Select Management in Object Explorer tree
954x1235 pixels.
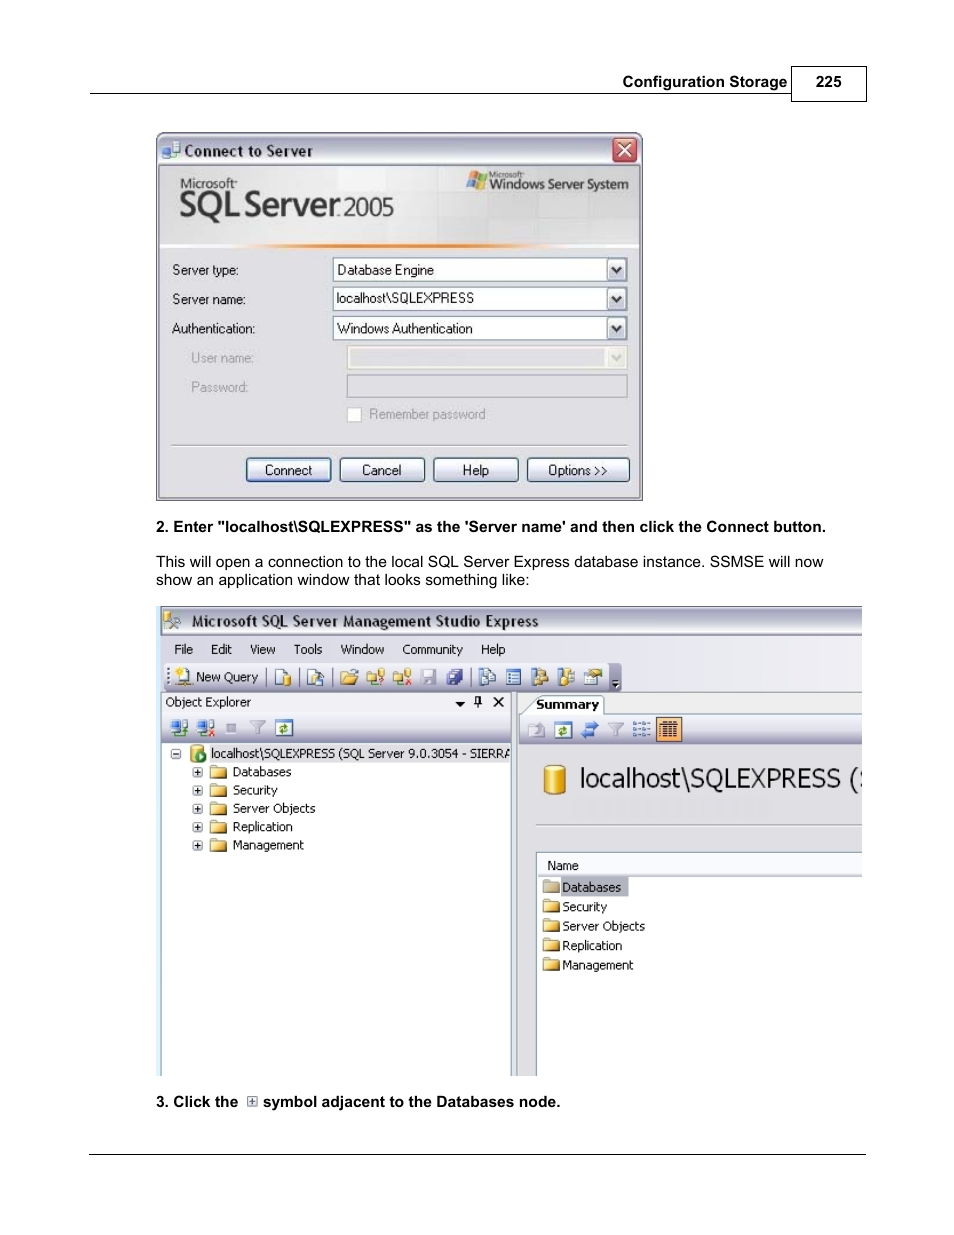pyautogui.click(x=267, y=846)
